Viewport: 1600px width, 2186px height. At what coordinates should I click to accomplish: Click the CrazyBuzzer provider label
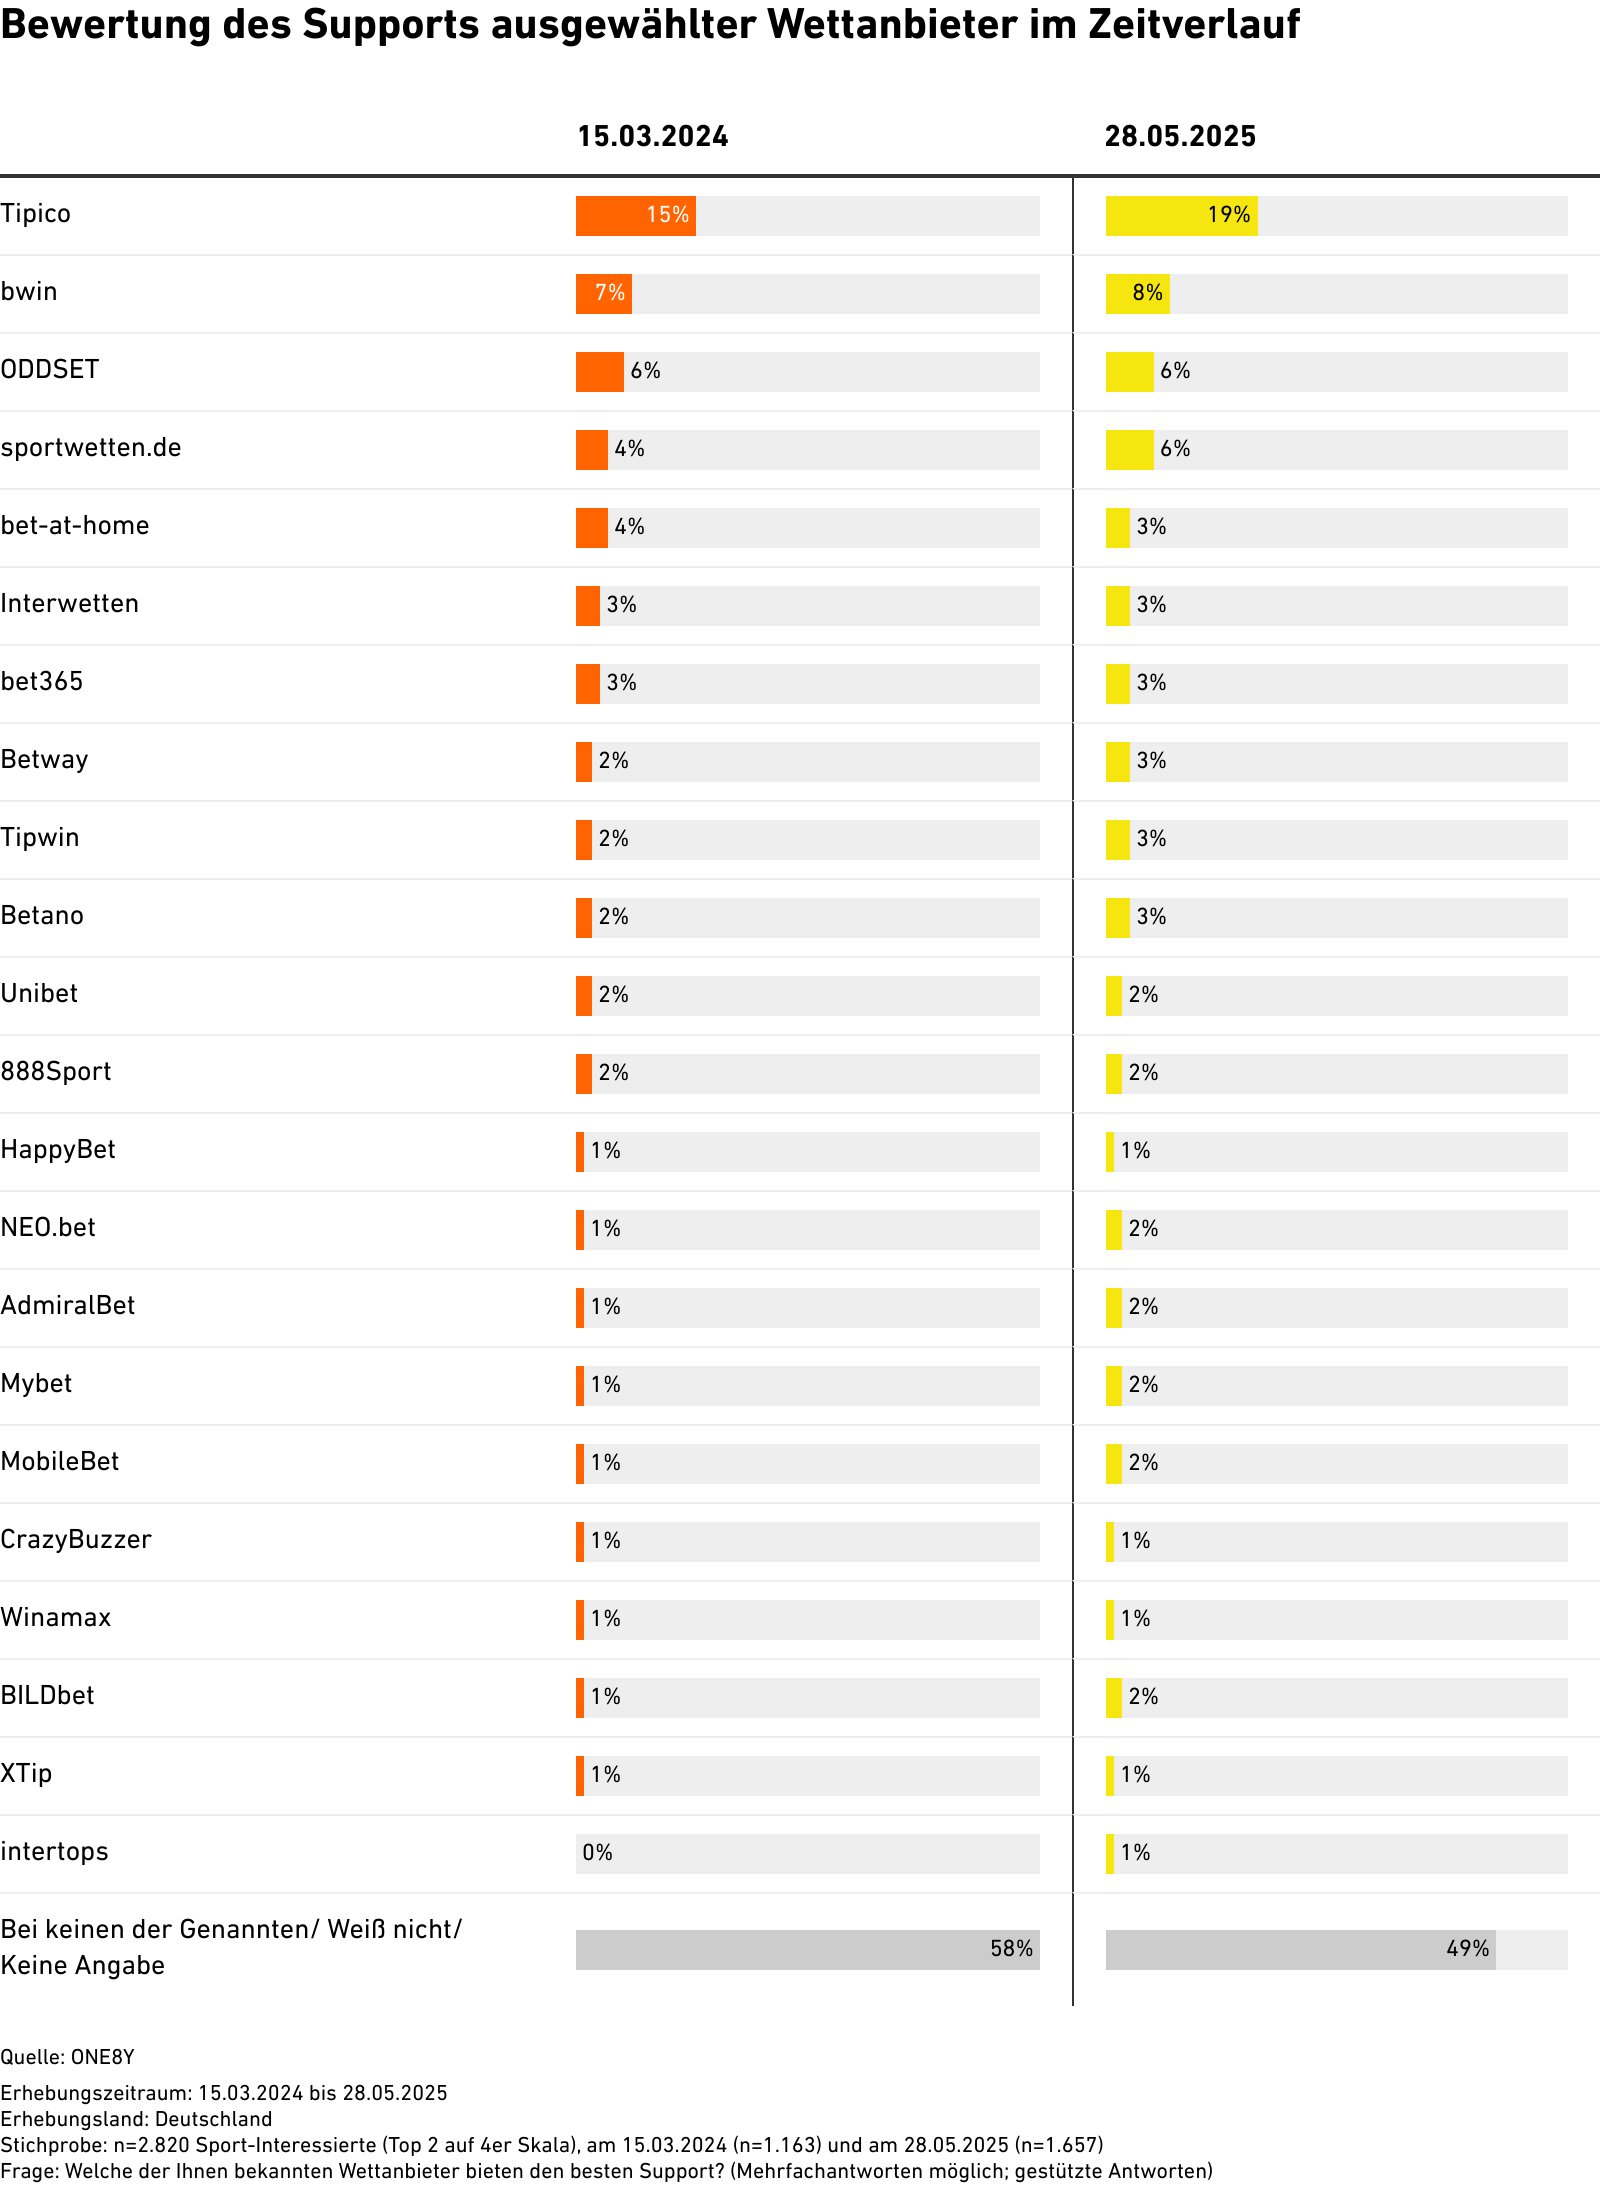tap(76, 1540)
